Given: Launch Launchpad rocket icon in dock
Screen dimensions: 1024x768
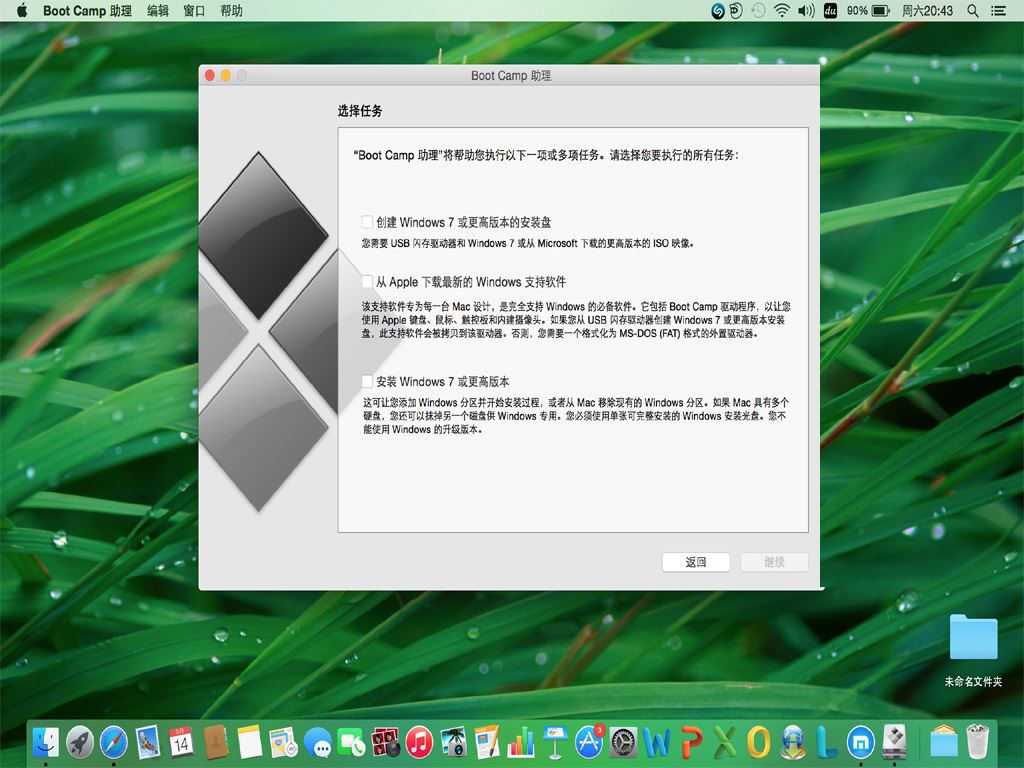Looking at the screenshot, I should click(x=80, y=742).
